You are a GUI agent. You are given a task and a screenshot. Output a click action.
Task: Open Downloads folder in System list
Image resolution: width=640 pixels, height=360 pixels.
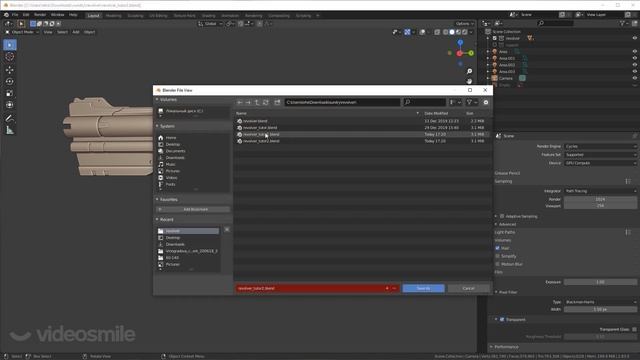coord(175,158)
